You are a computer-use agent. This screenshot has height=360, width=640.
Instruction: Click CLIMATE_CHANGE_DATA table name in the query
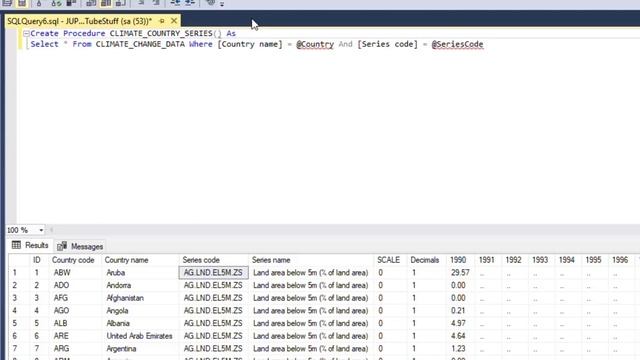(x=140, y=44)
